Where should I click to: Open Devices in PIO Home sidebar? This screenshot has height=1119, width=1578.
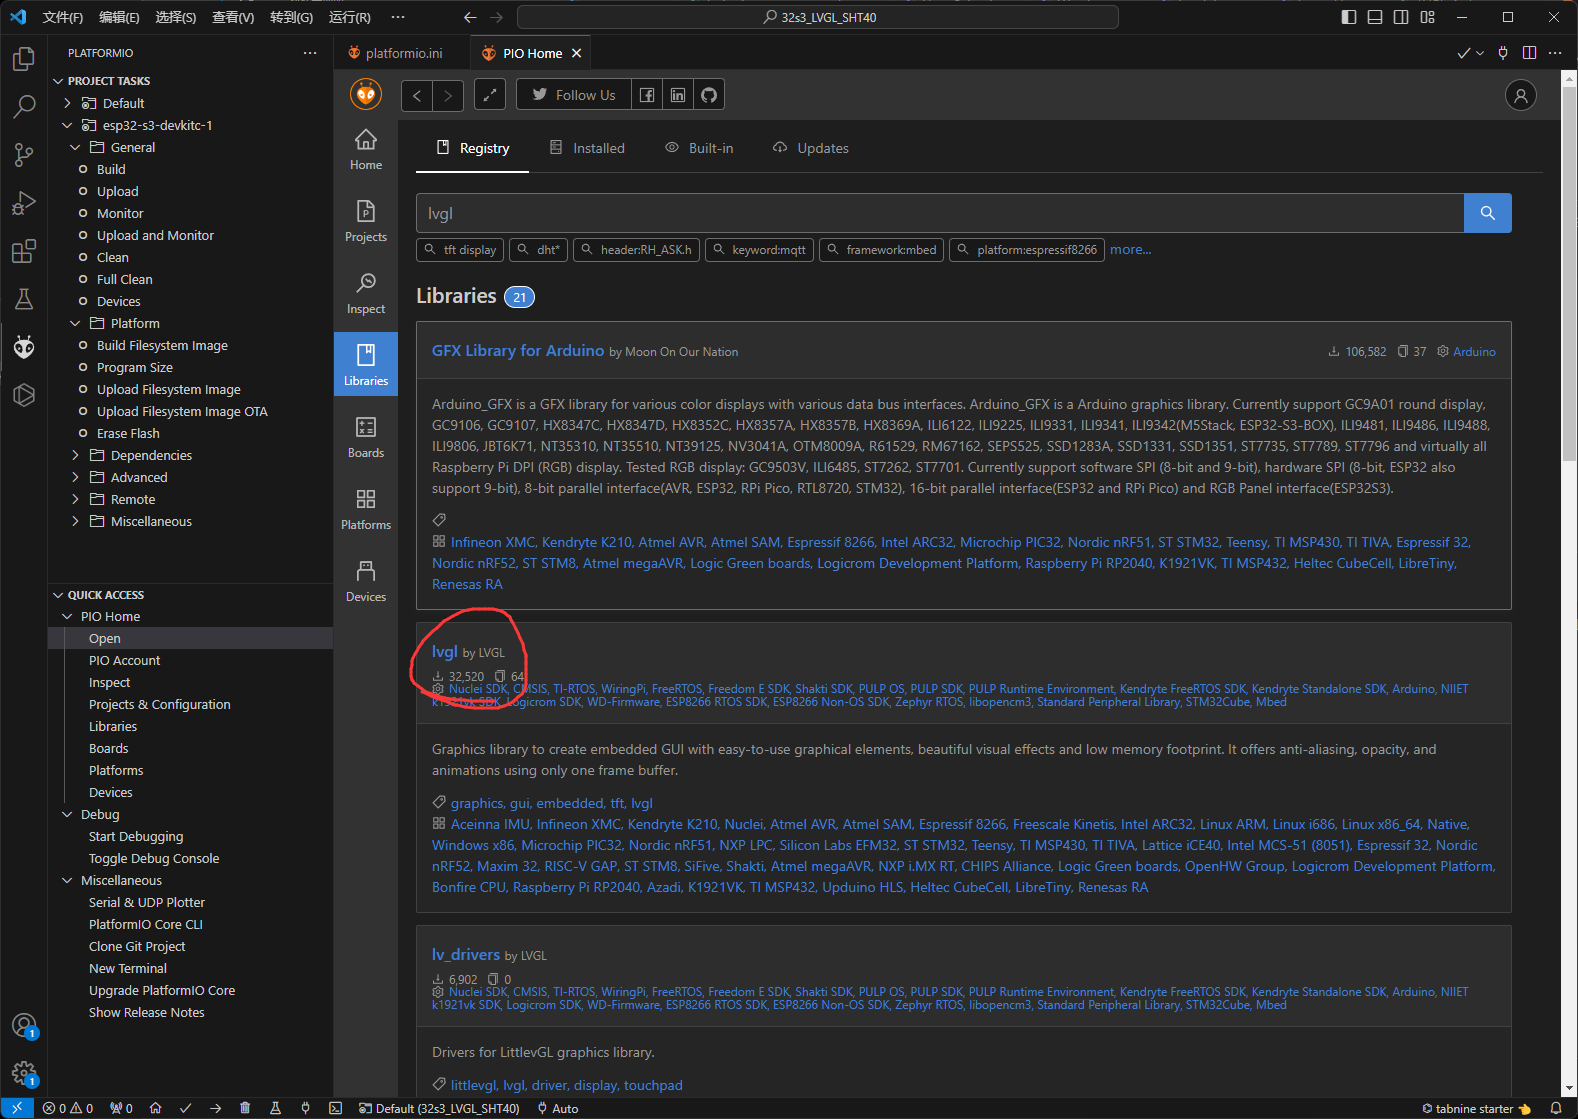pyautogui.click(x=366, y=582)
